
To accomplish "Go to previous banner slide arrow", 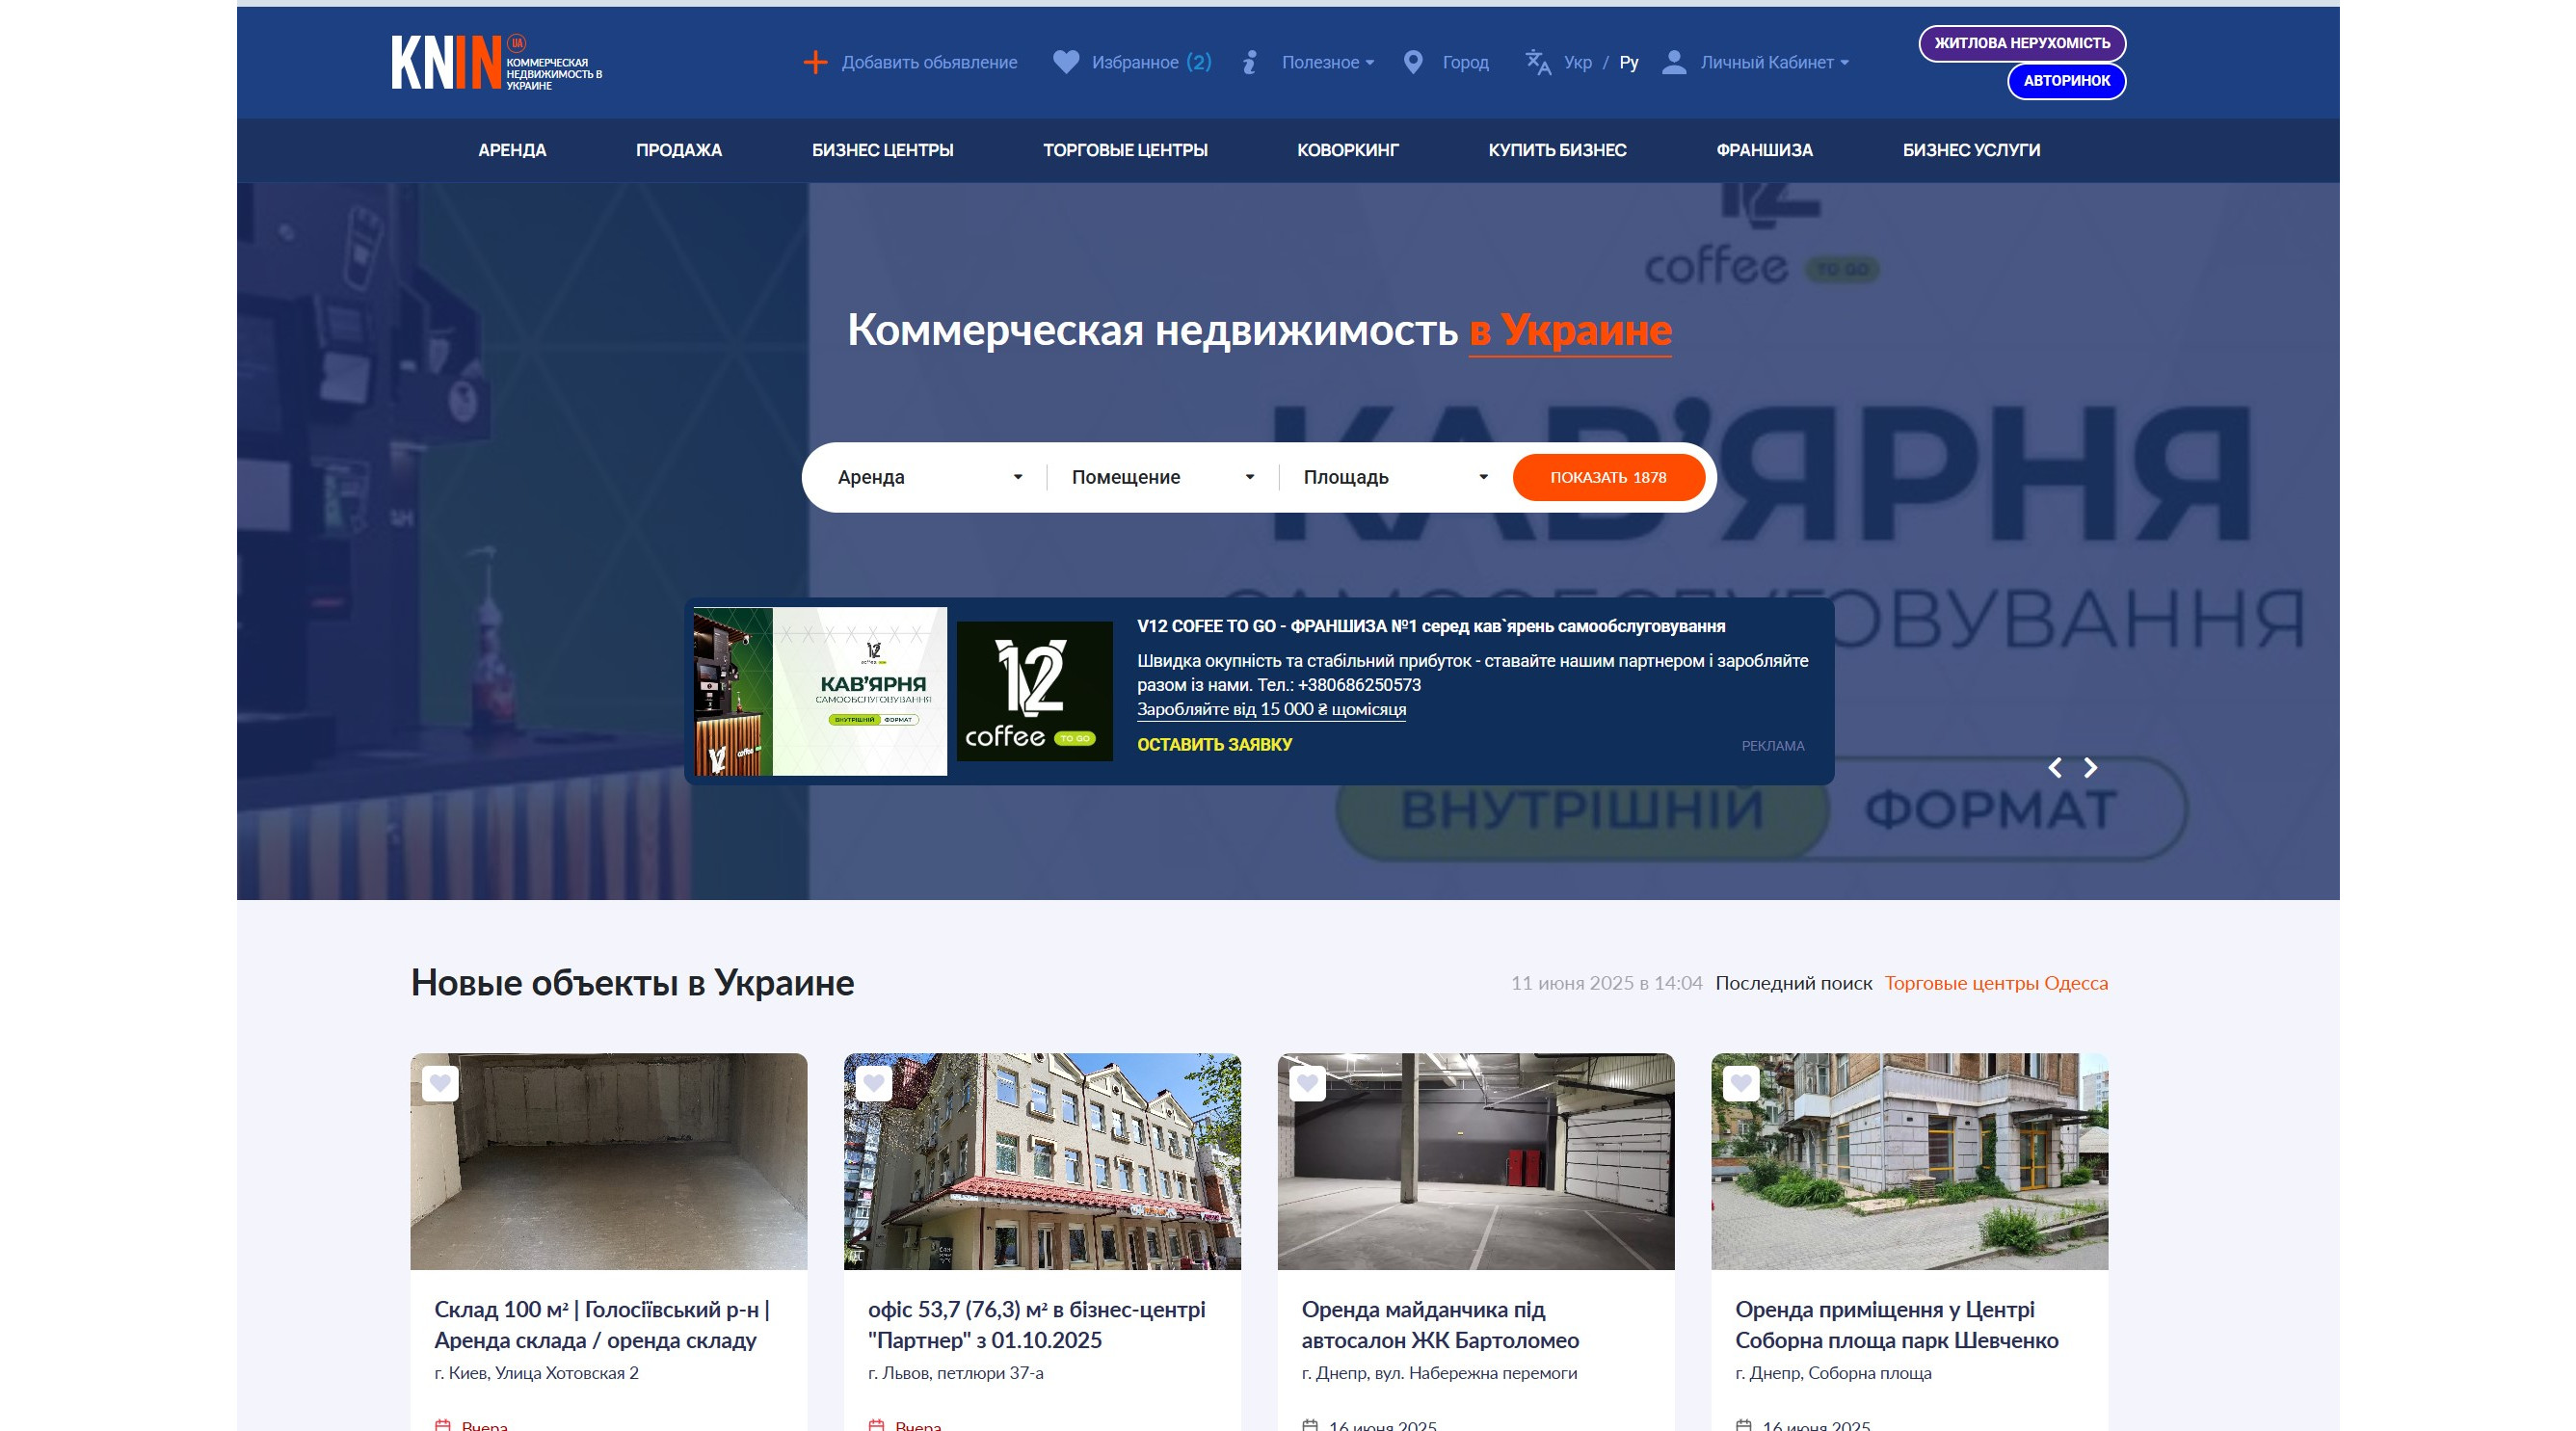I will [x=2055, y=767].
